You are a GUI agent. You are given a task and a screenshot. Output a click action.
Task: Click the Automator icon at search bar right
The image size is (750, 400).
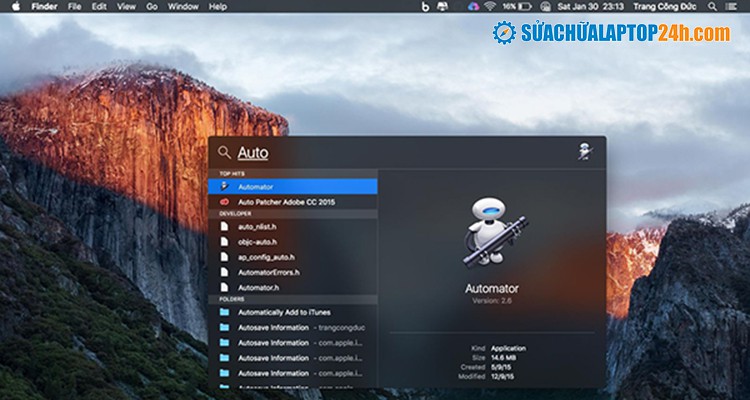tap(585, 152)
